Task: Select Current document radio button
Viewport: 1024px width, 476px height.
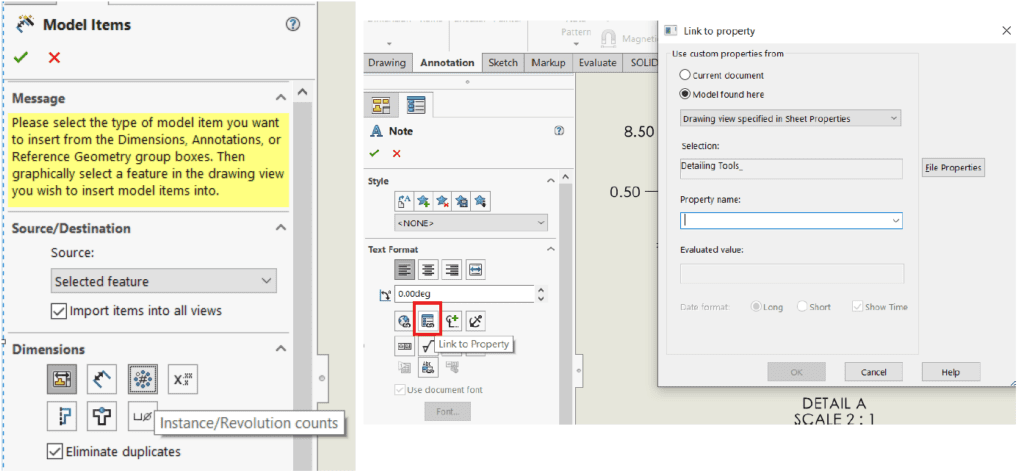Action: (x=685, y=75)
